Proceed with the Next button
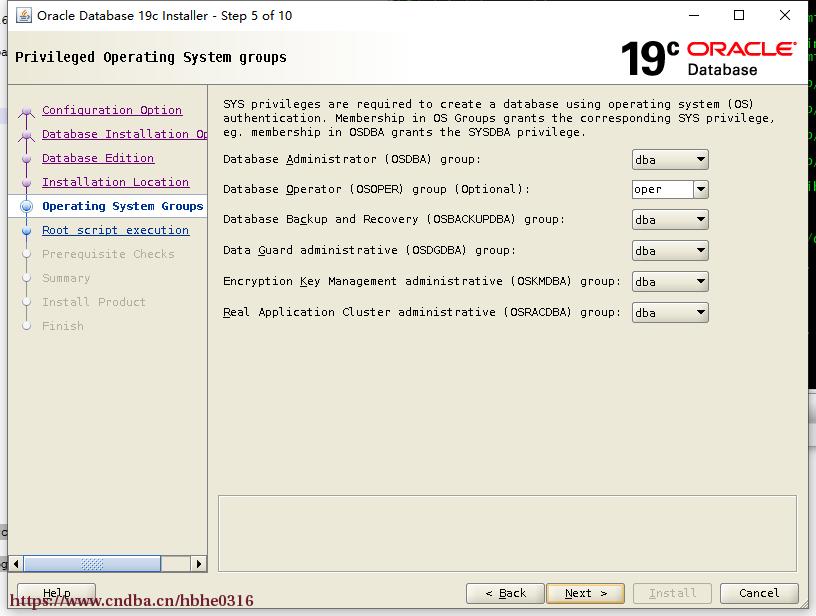The width and height of the screenshot is (816, 616). click(585, 593)
